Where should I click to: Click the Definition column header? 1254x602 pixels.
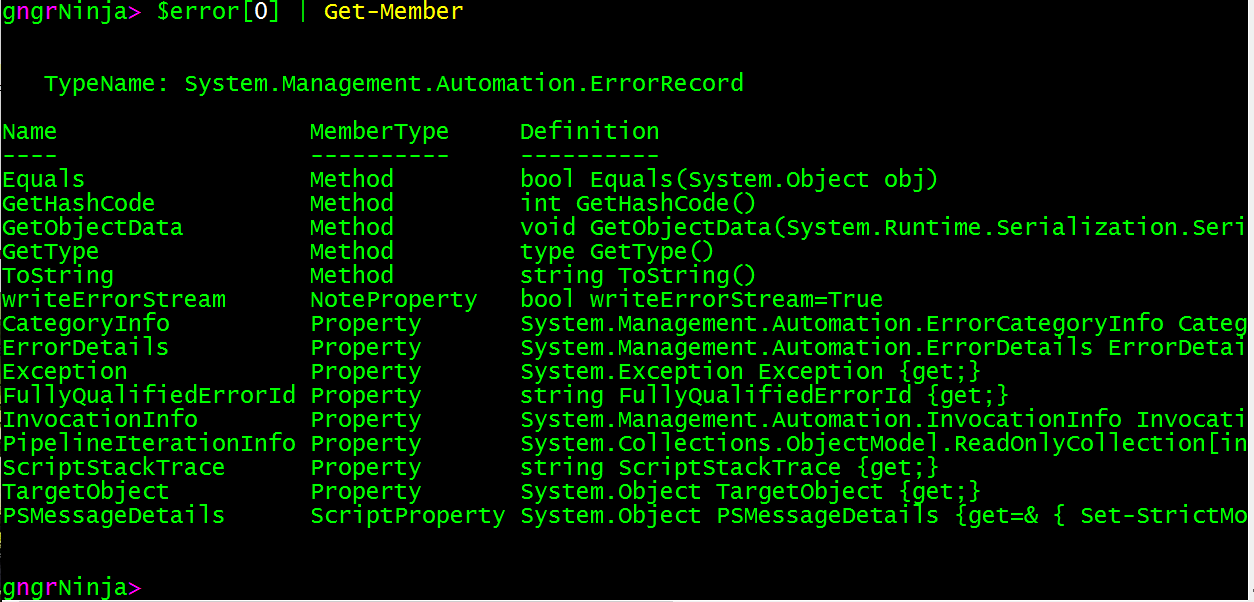(589, 131)
